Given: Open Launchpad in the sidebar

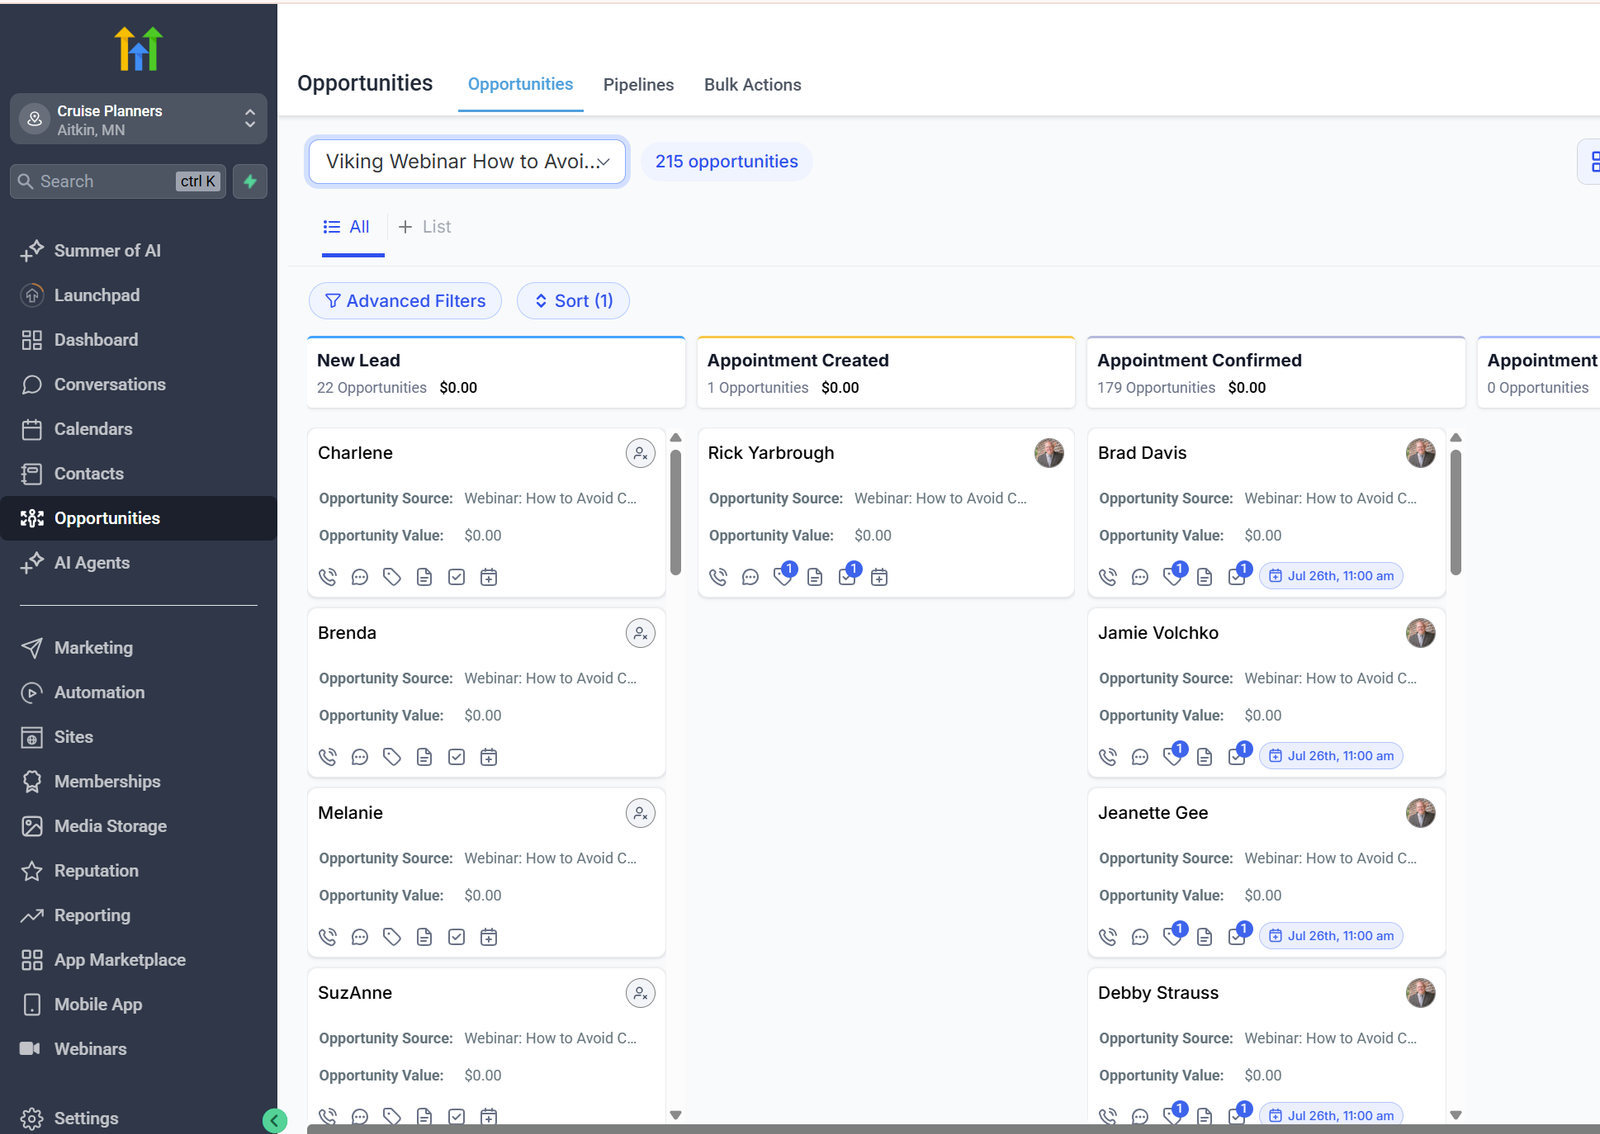Looking at the screenshot, I should click(x=139, y=295).
